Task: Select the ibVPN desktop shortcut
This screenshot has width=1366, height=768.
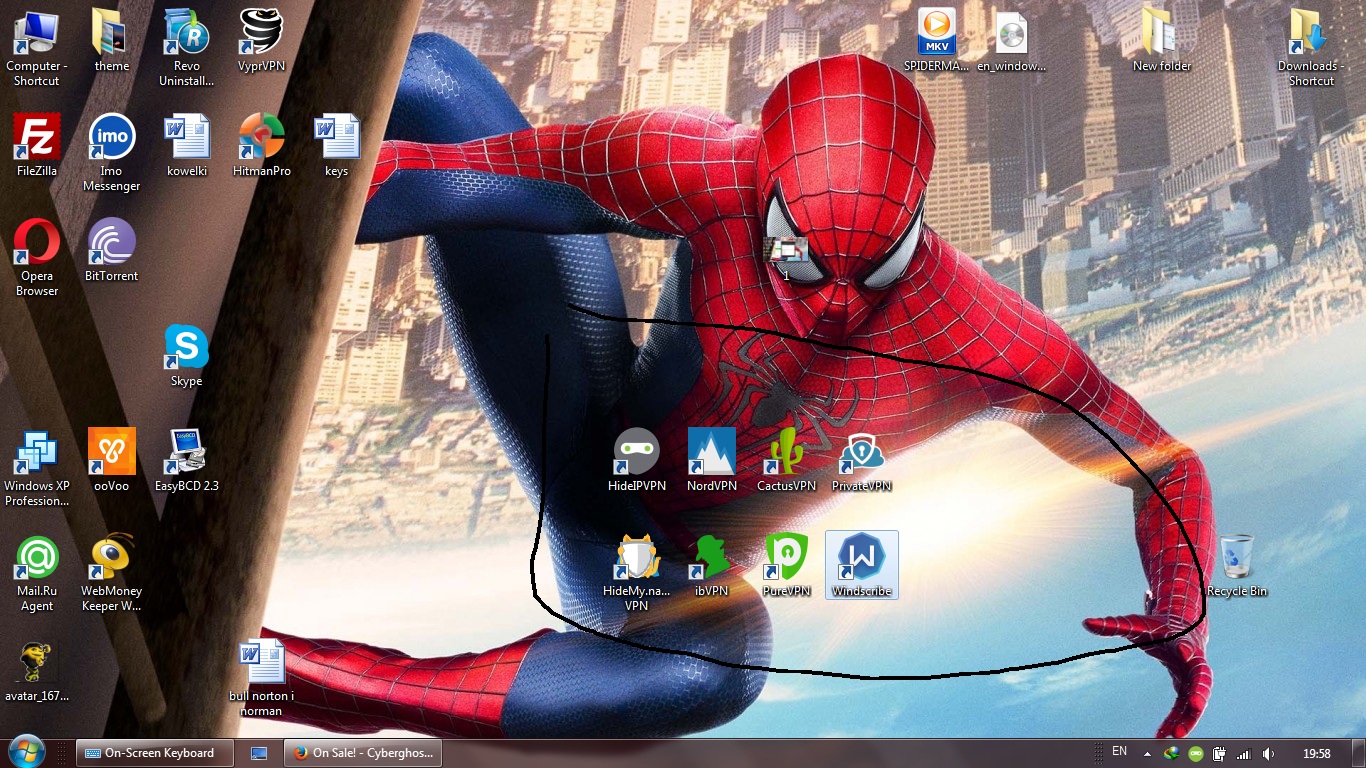Action: pos(712,565)
